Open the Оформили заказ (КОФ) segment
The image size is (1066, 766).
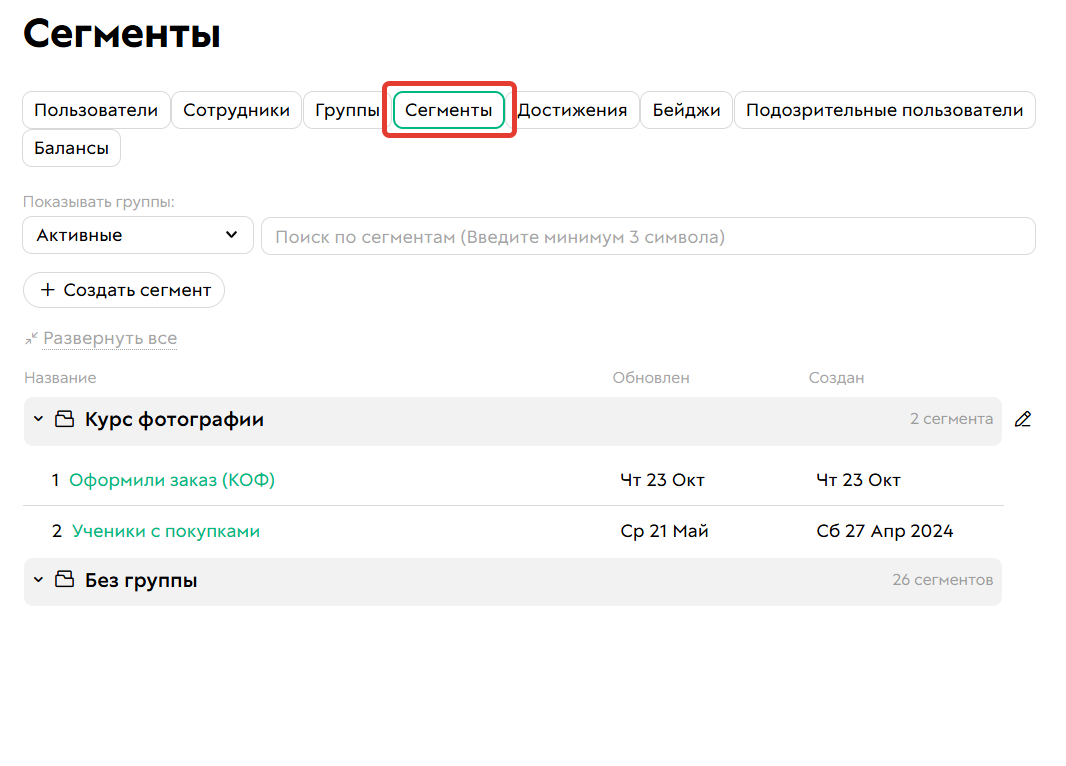point(172,480)
